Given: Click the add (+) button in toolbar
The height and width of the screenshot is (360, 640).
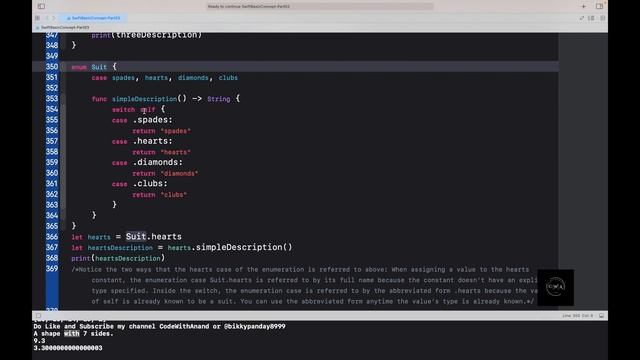Looking at the screenshot, I should pos(583,6).
